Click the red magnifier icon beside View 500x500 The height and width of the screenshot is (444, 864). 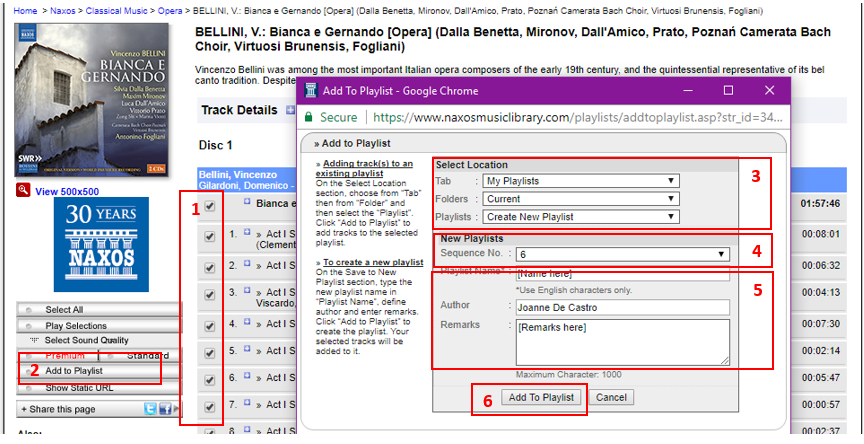click(x=23, y=191)
